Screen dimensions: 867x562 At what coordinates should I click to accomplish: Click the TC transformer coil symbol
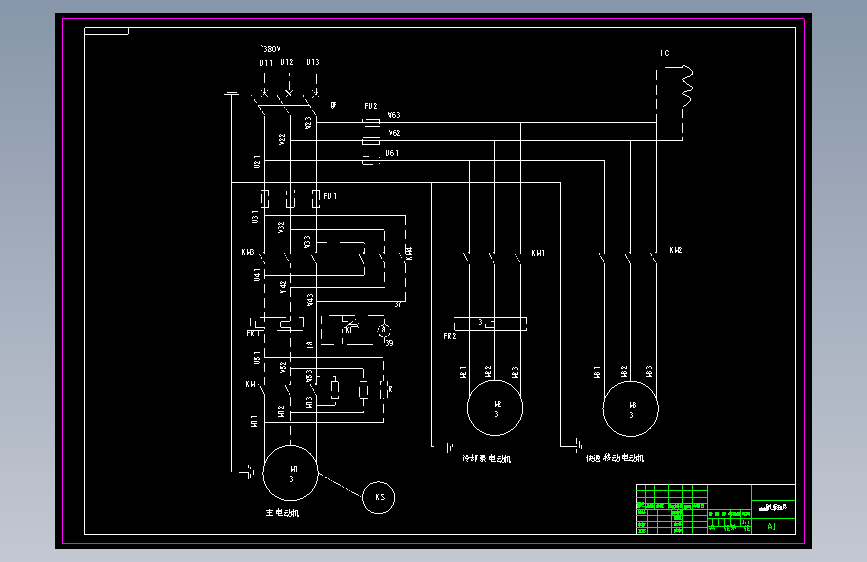(x=686, y=86)
